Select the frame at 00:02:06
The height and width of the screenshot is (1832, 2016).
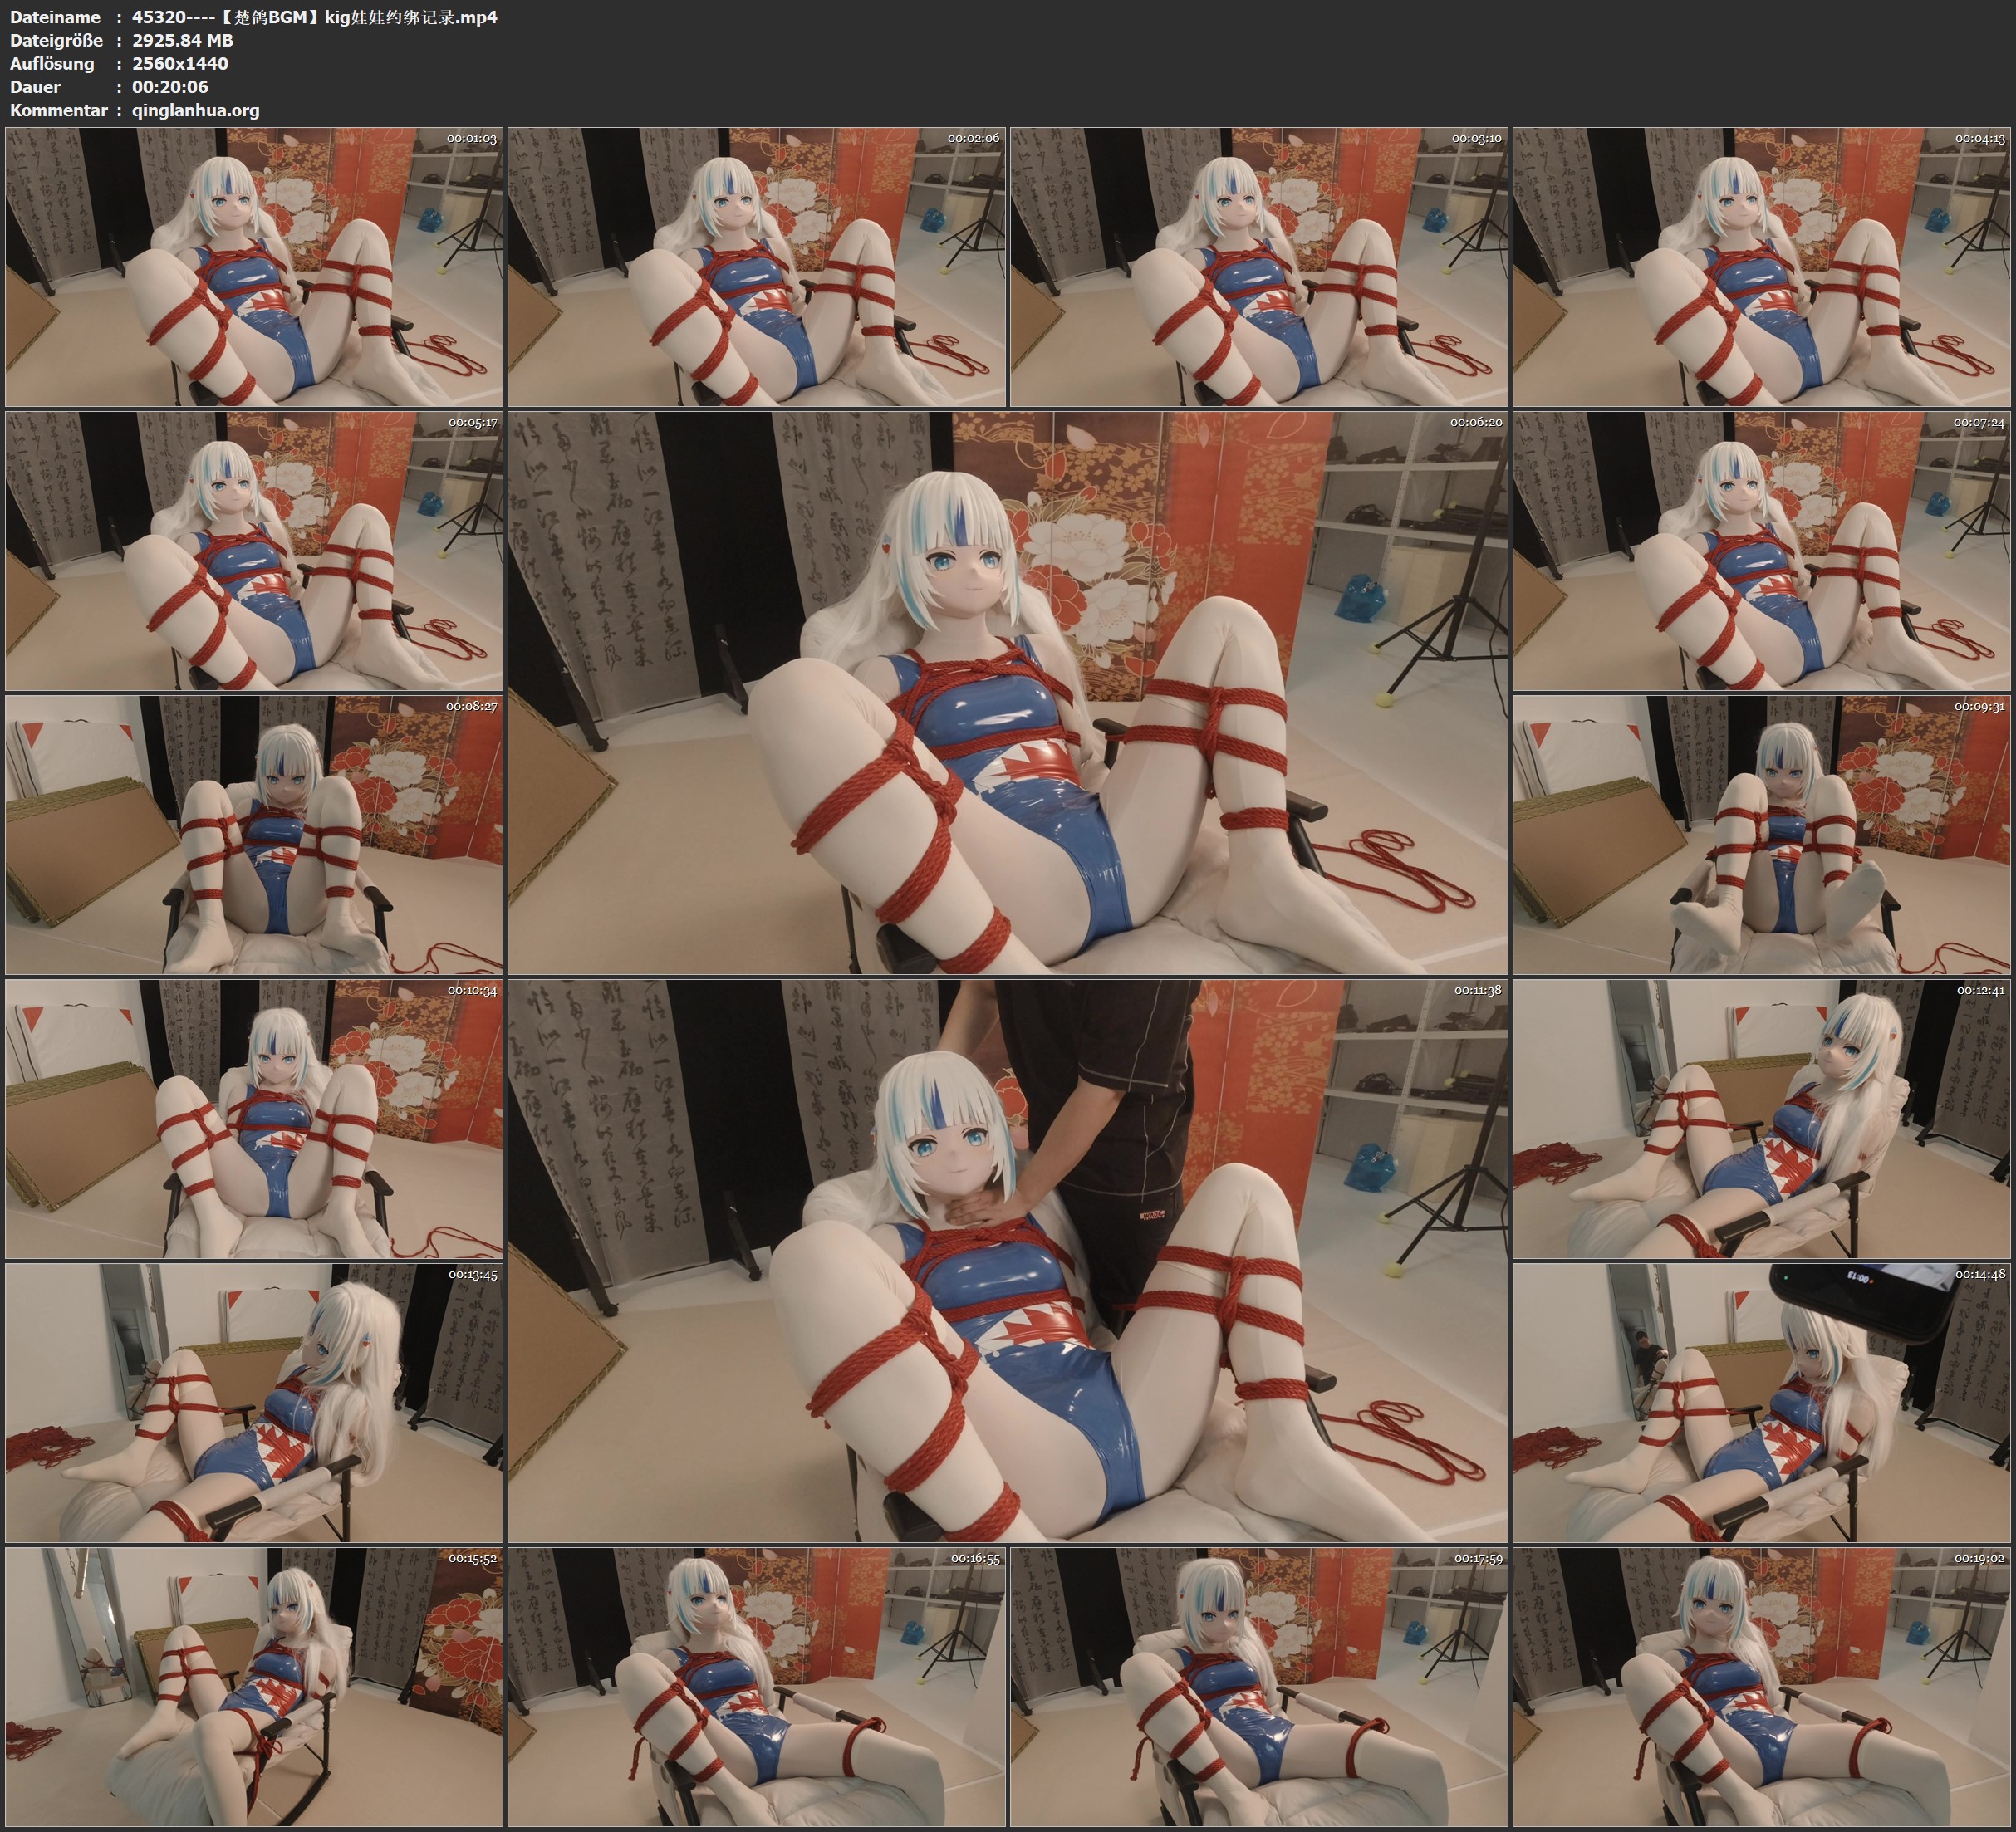(x=756, y=267)
